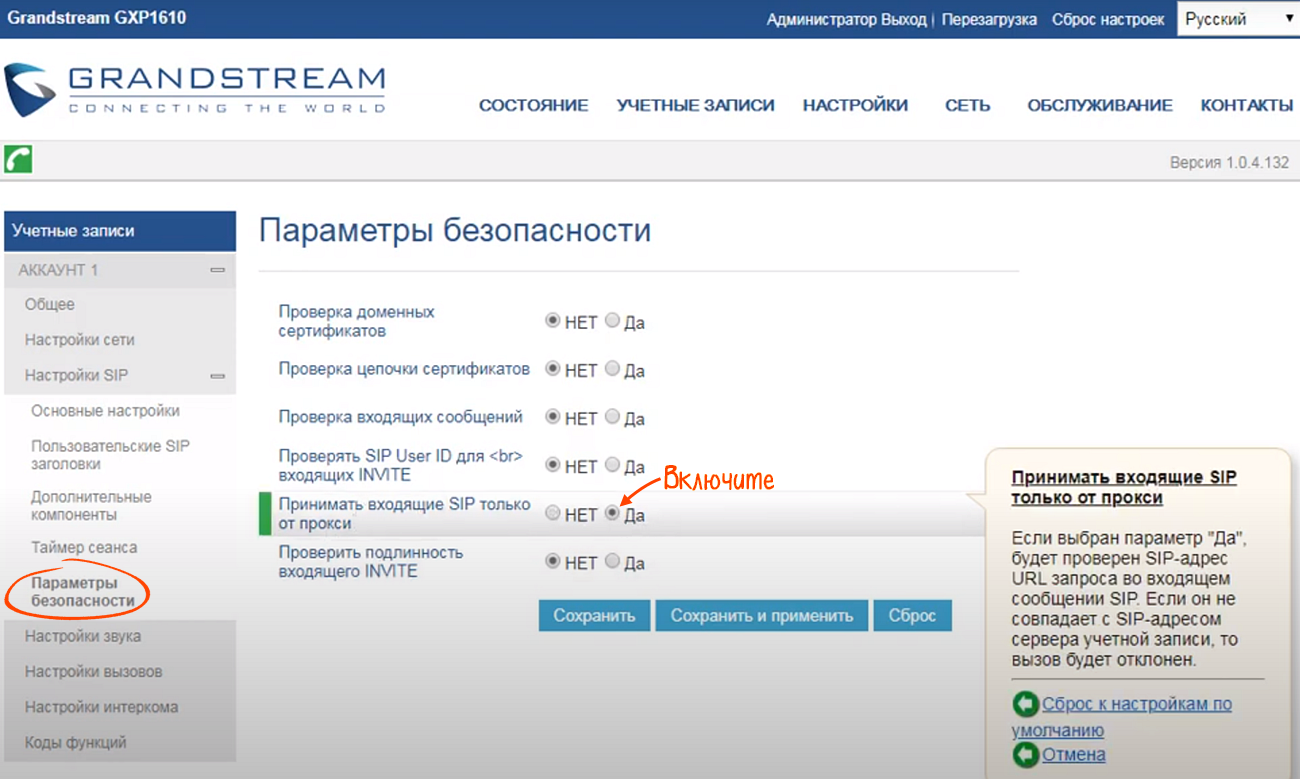Viewport: 1300px width, 779px height.
Task: Open the Русский language dropdown
Action: (x=1238, y=19)
